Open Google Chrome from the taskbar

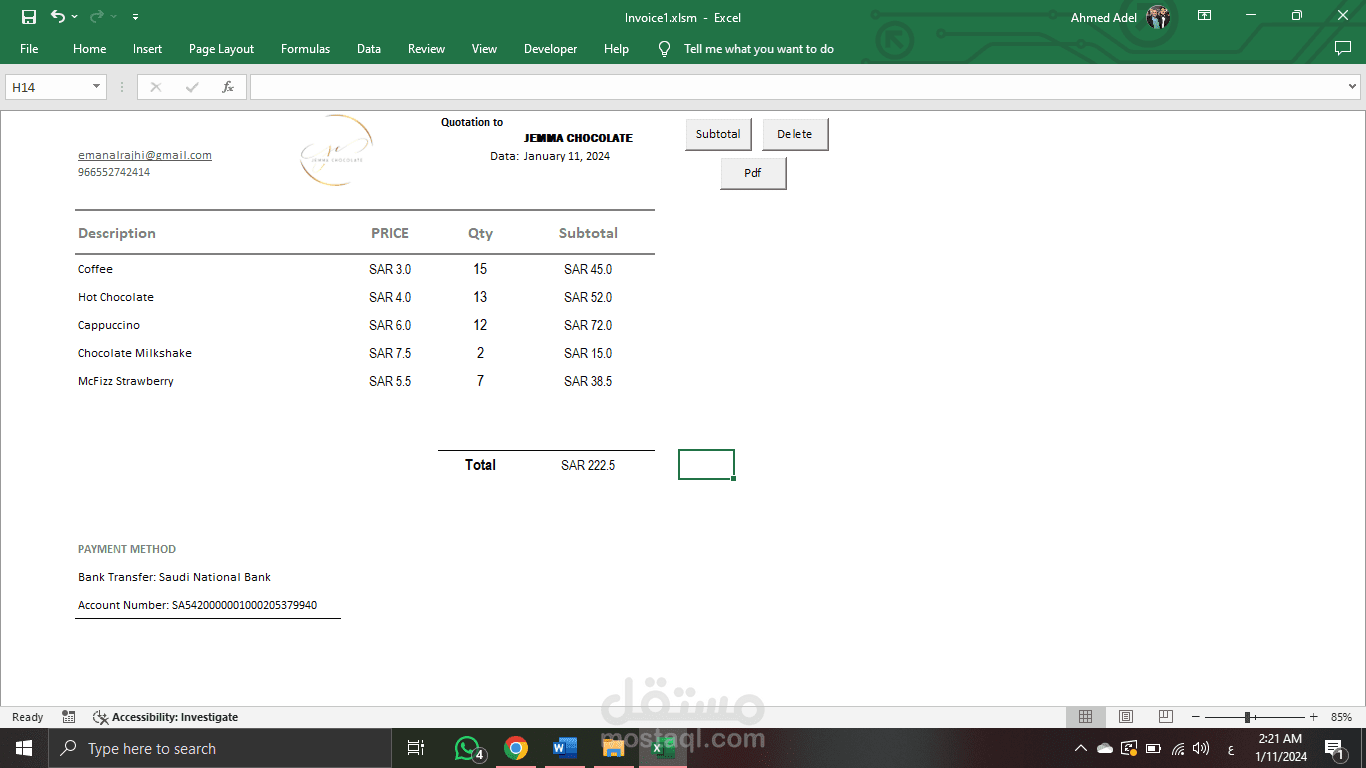[516, 748]
